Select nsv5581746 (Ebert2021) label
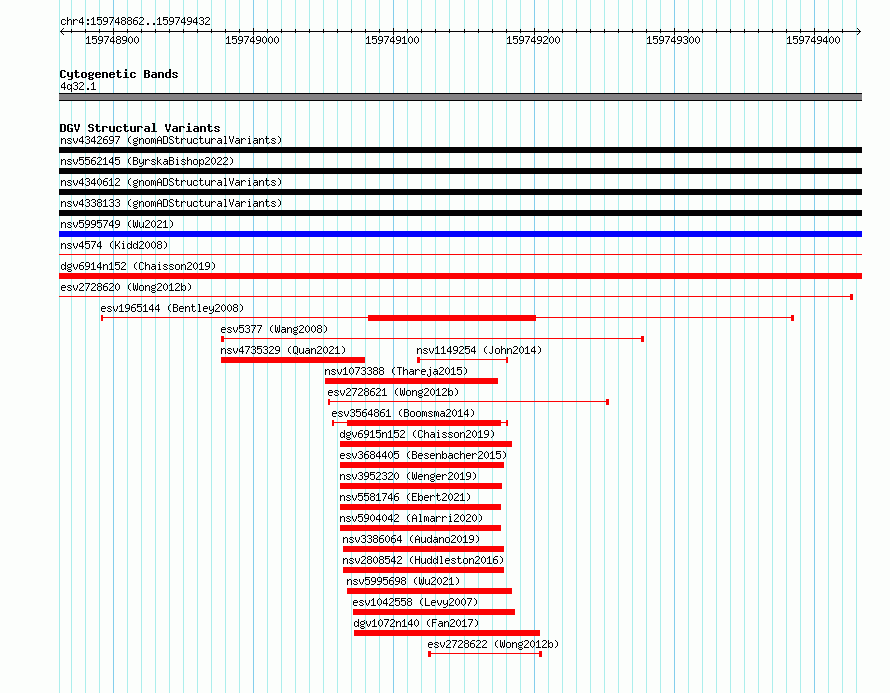 tap(405, 497)
